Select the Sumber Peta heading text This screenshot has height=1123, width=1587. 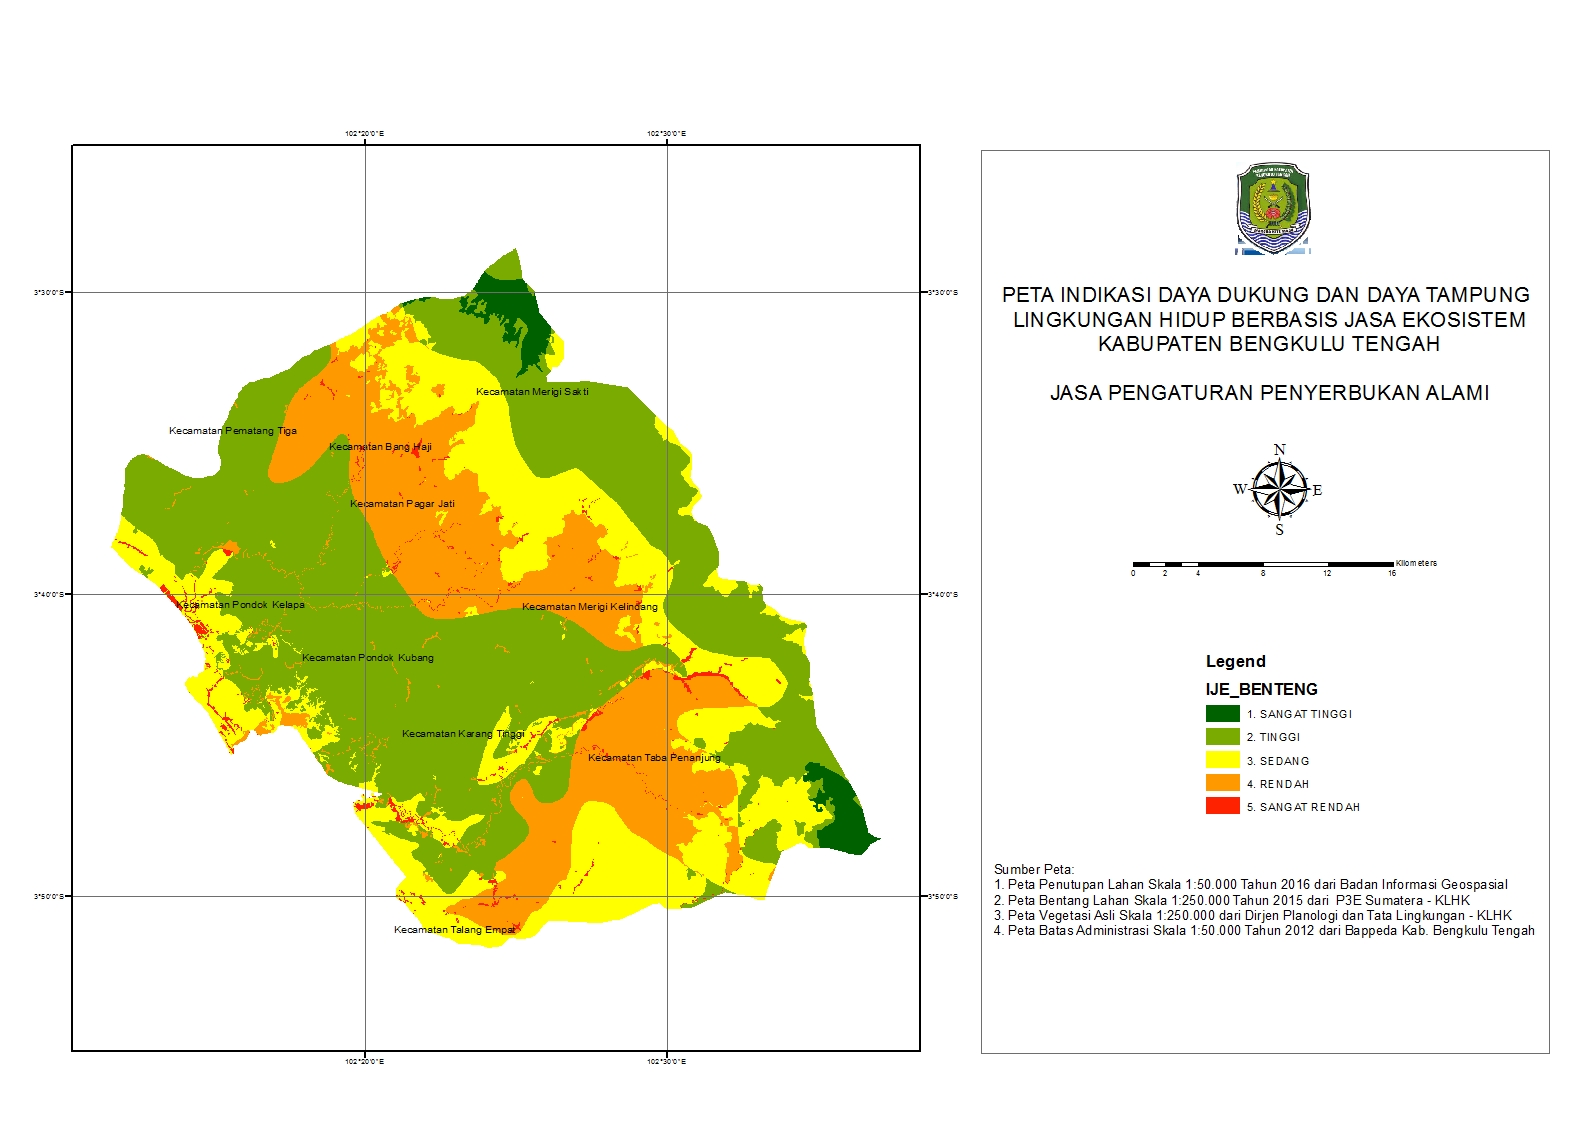click(1033, 869)
